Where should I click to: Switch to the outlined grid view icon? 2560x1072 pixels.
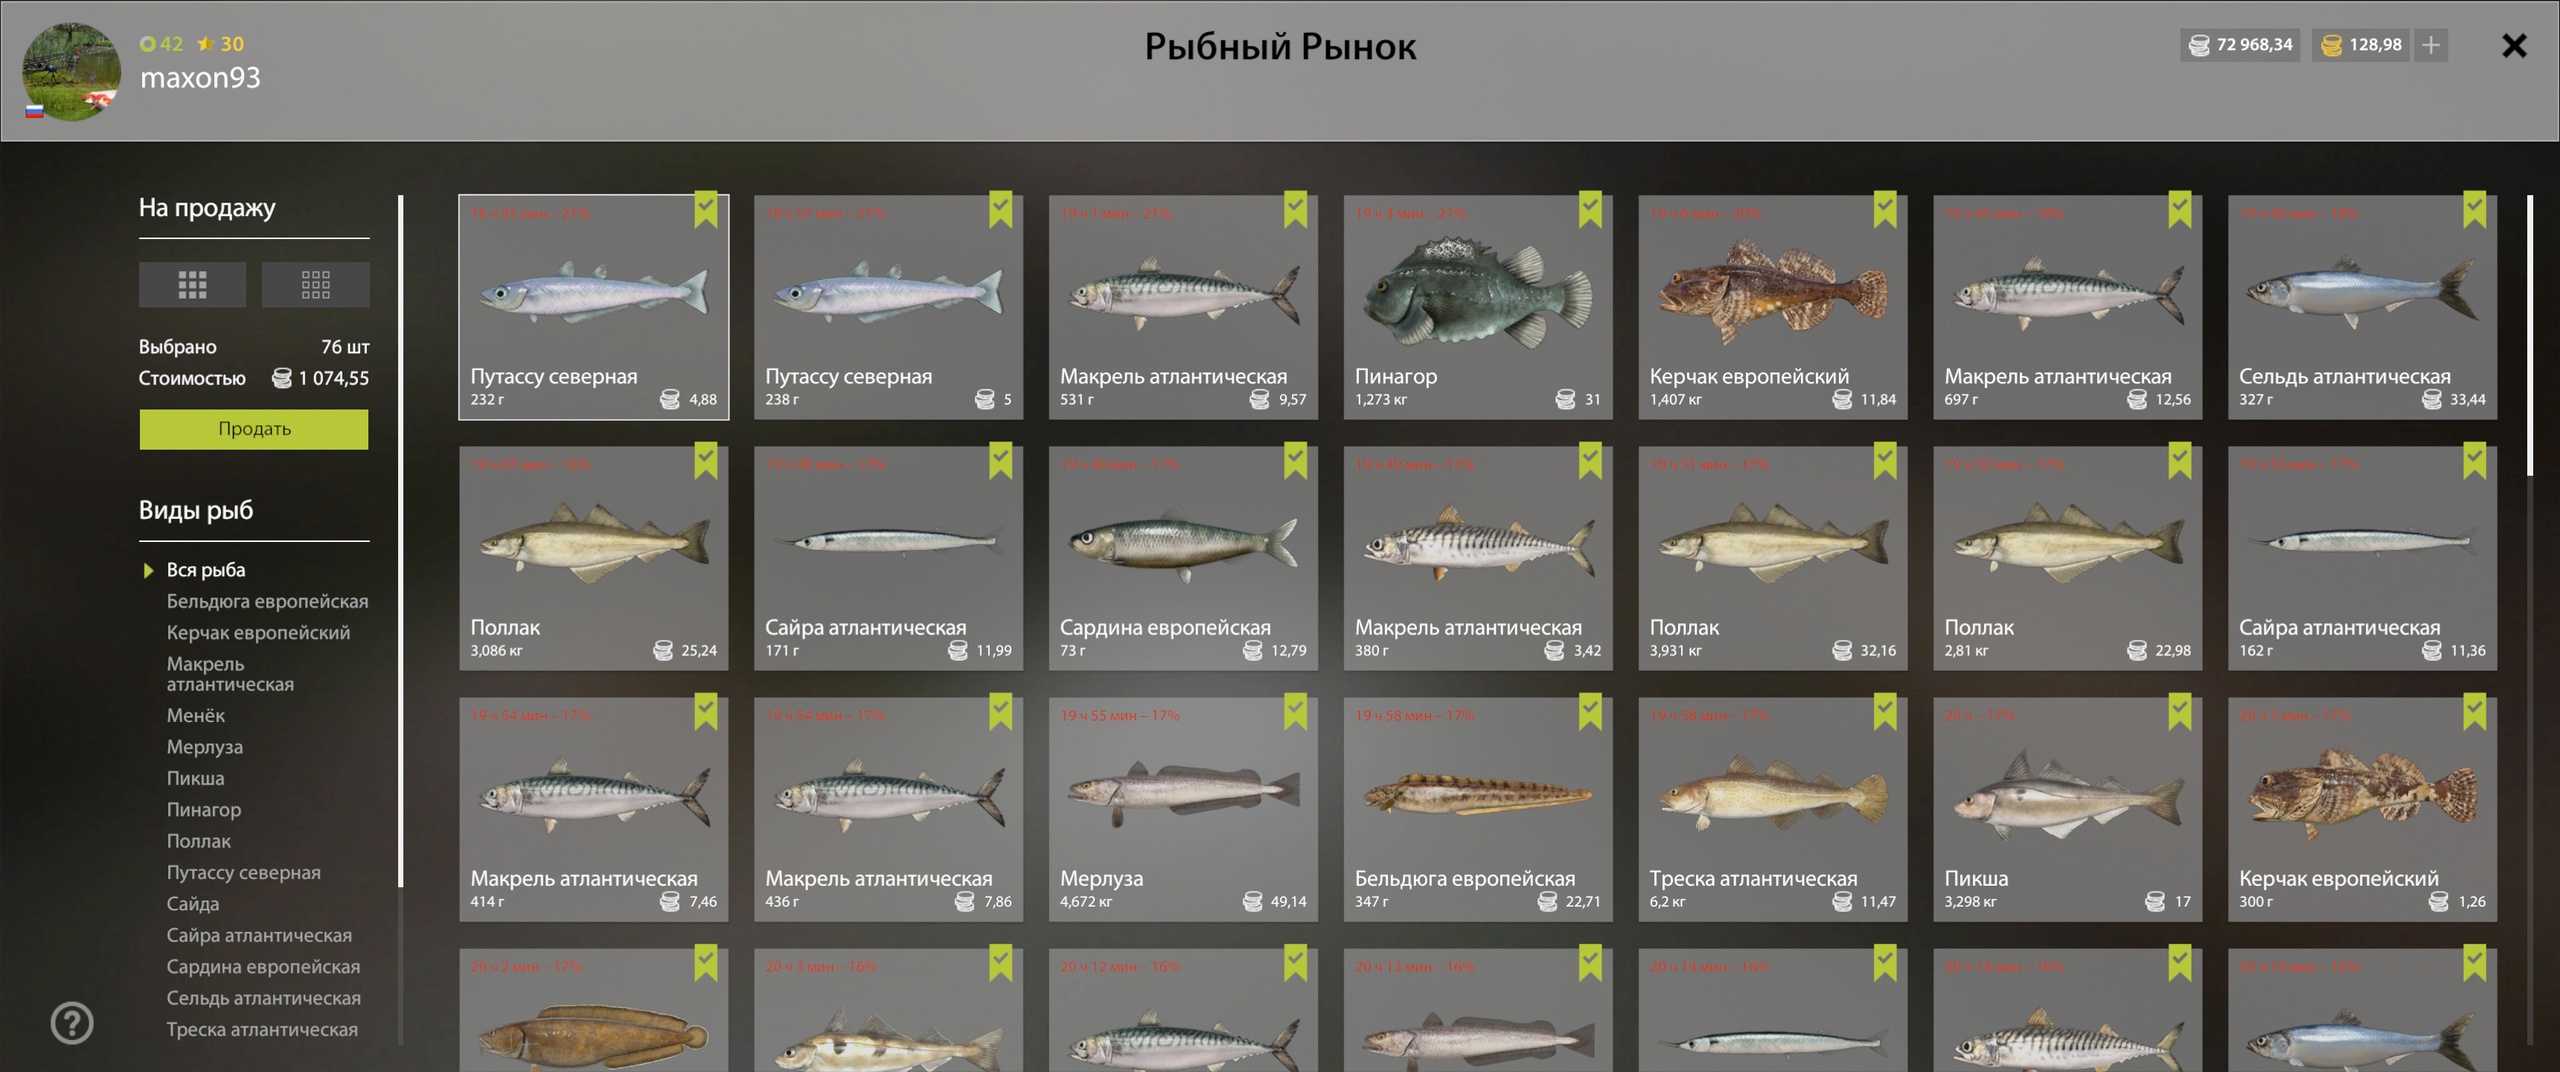(x=315, y=285)
